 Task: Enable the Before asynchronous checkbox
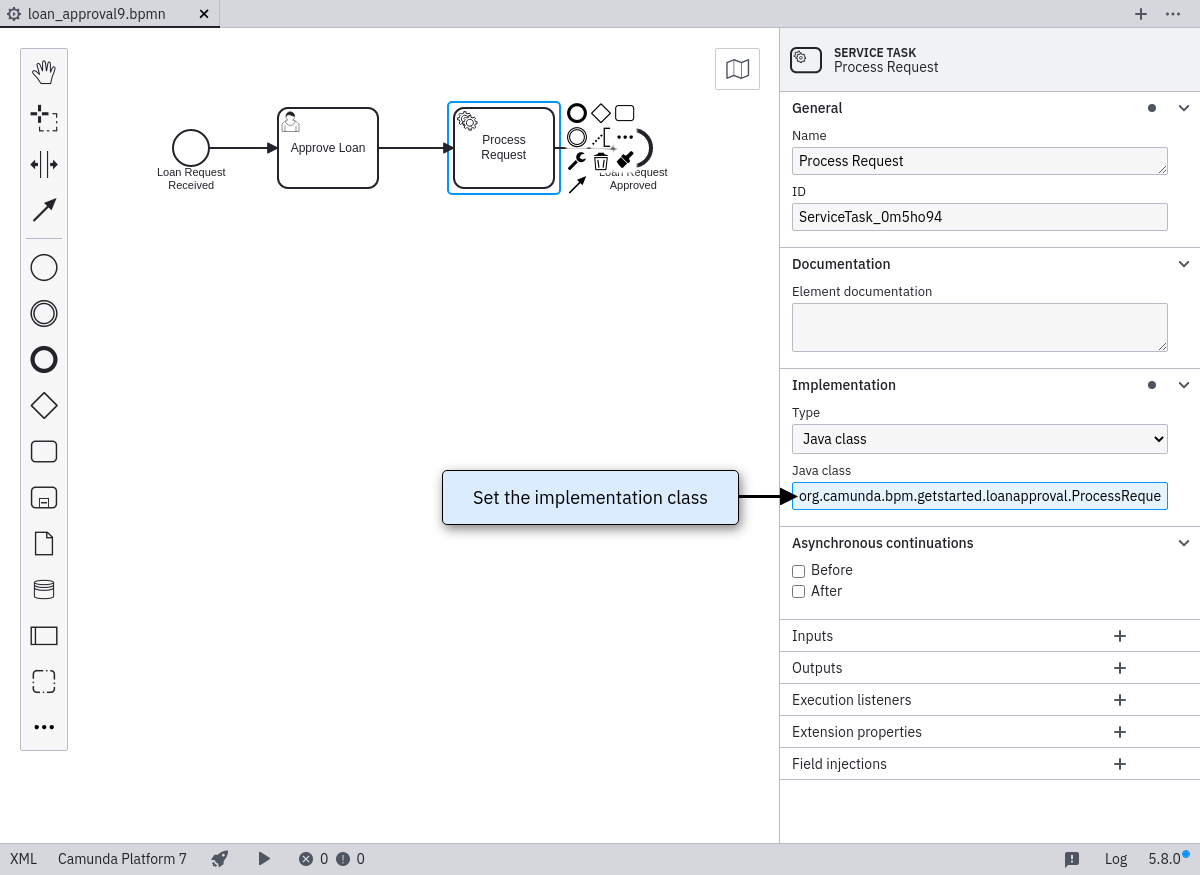pyautogui.click(x=798, y=571)
